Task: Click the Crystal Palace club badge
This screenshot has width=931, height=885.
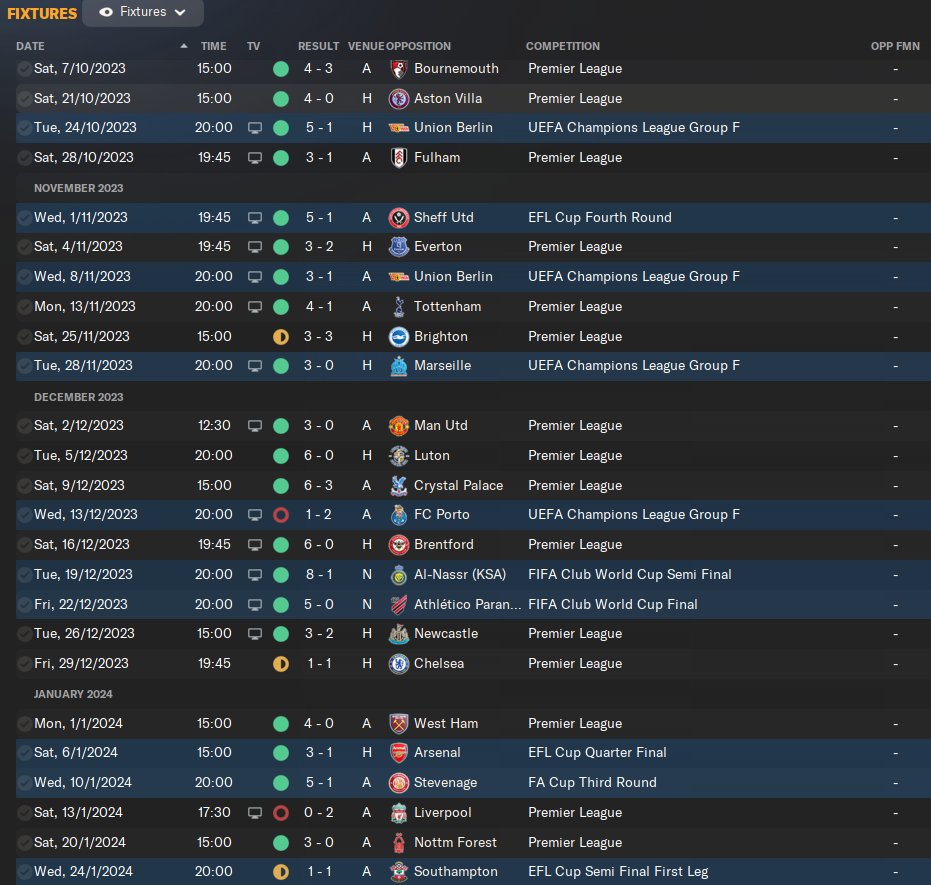Action: 398,486
